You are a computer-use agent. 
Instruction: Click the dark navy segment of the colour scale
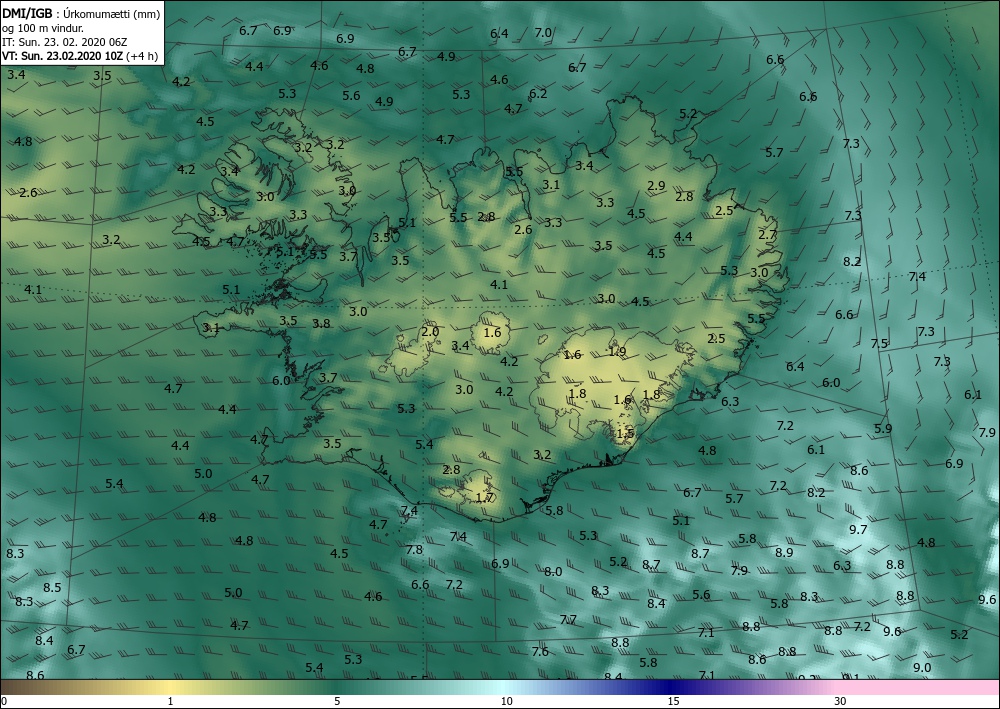(x=670, y=687)
